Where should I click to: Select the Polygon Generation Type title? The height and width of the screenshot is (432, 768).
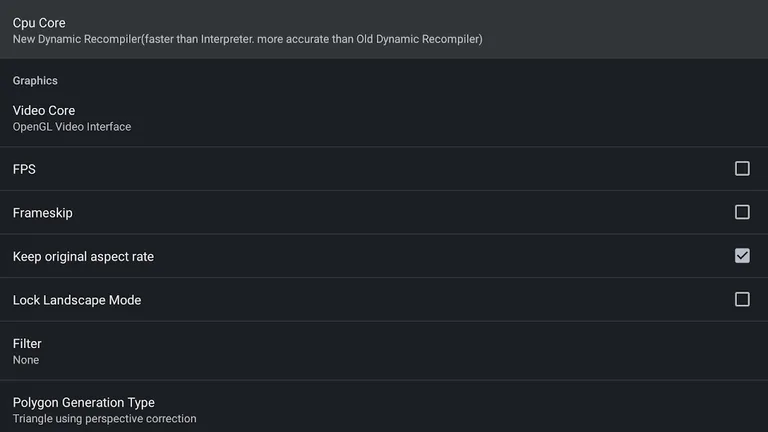pyautogui.click(x=84, y=402)
